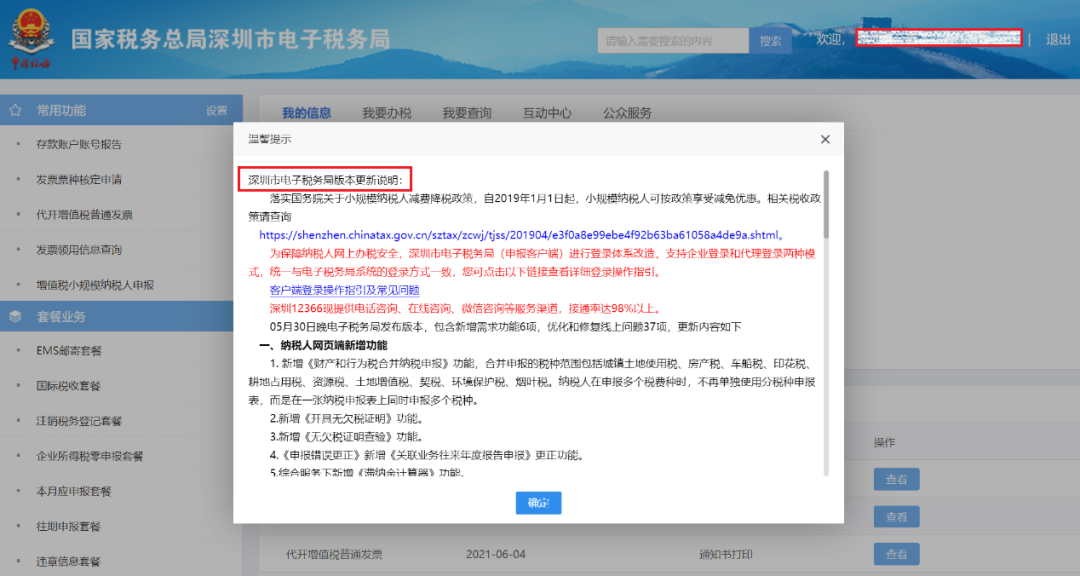1080x576 pixels.
Task: Open 发票领用信息查询 in the sidebar
Action: 79,249
